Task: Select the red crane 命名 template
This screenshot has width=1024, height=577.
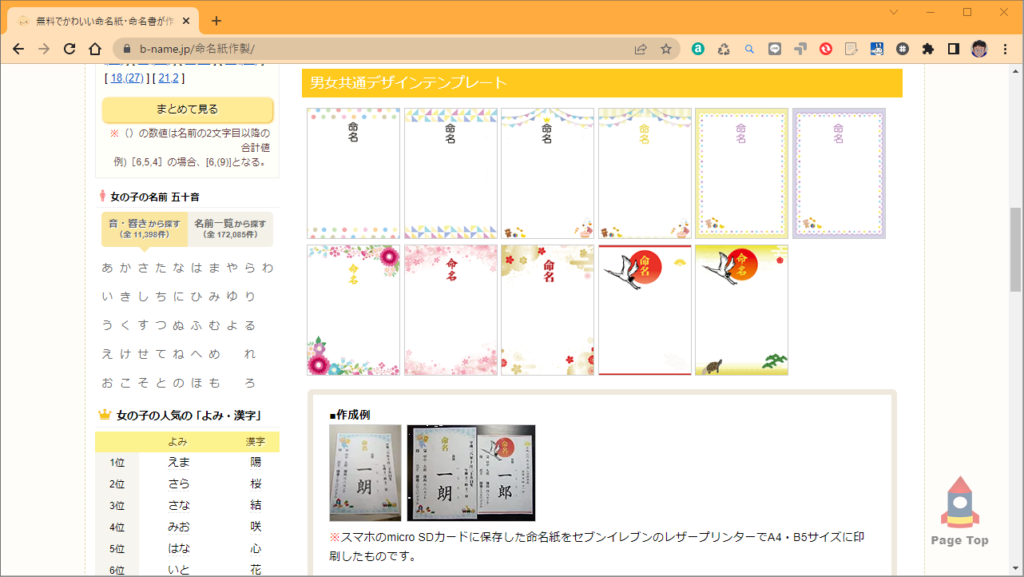Action: pos(645,310)
